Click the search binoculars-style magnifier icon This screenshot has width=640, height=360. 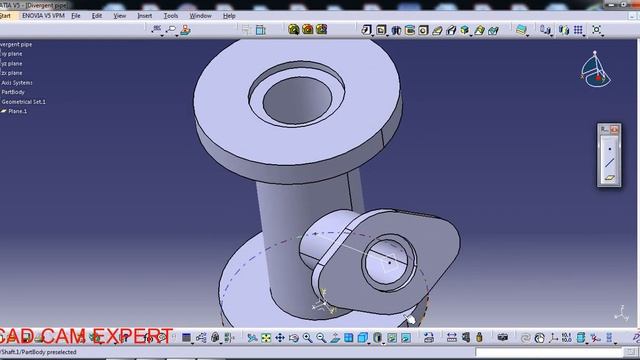pos(171,29)
